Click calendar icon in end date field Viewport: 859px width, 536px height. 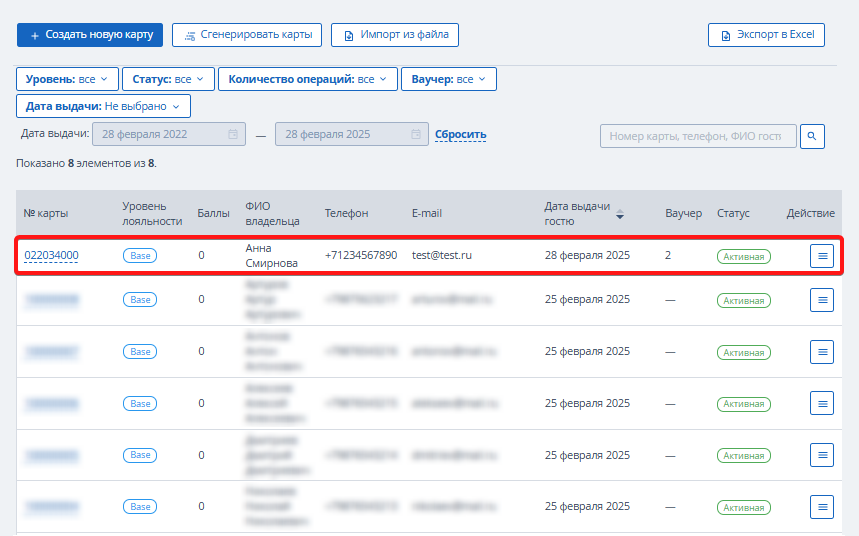[x=416, y=134]
